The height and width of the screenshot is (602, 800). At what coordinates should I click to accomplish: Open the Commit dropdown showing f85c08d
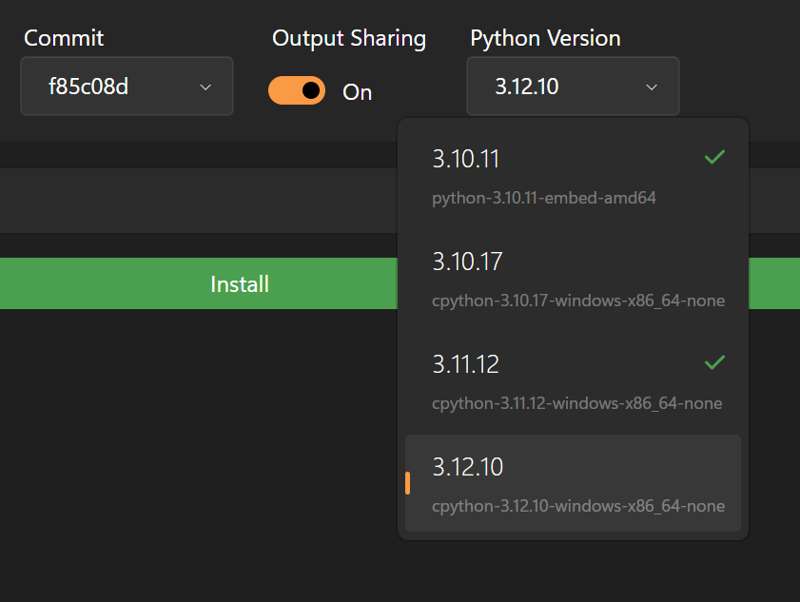click(126, 86)
